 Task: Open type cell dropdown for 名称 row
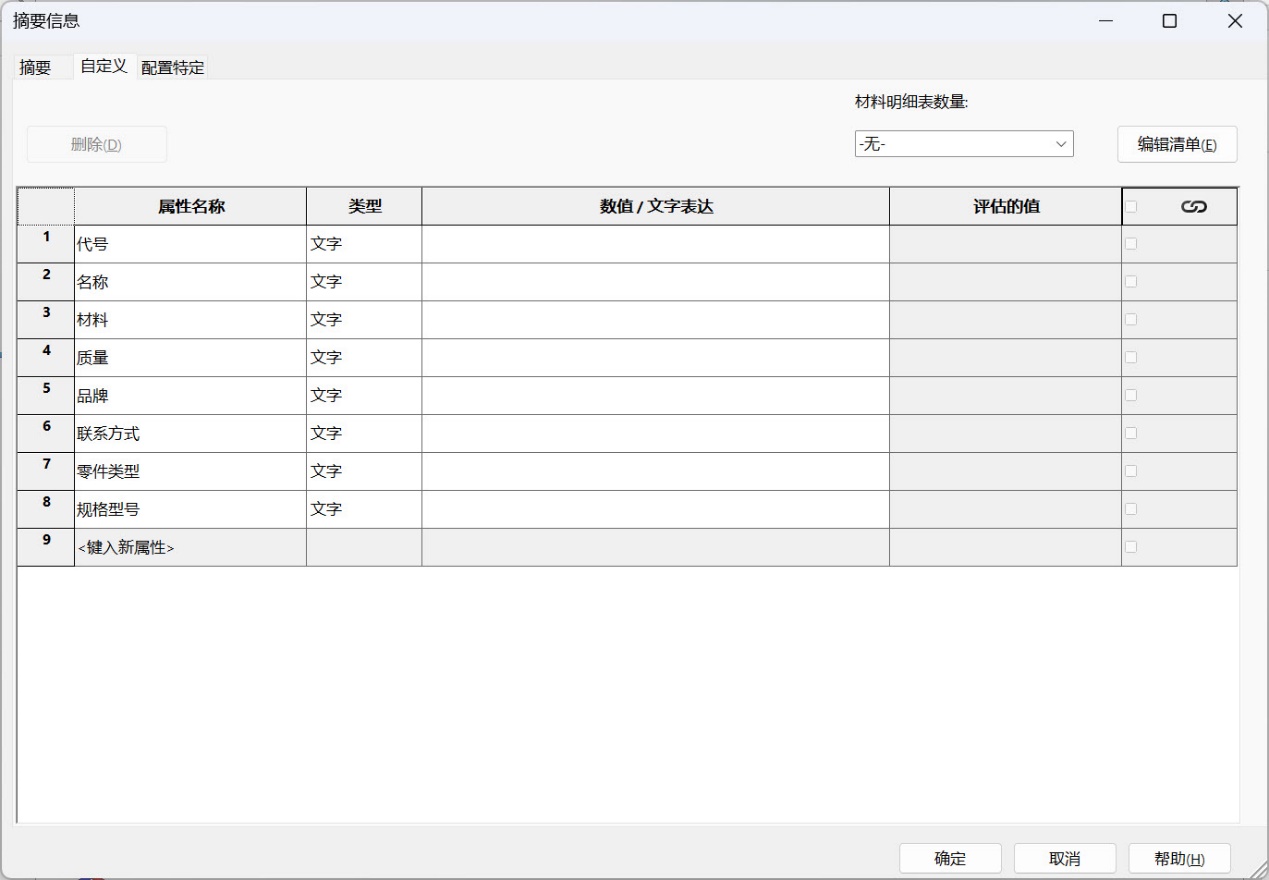pyautogui.click(x=363, y=282)
